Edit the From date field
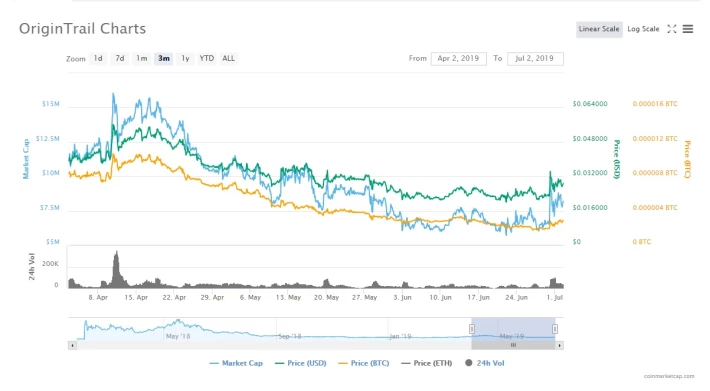The width and height of the screenshot is (710, 391). [x=459, y=58]
